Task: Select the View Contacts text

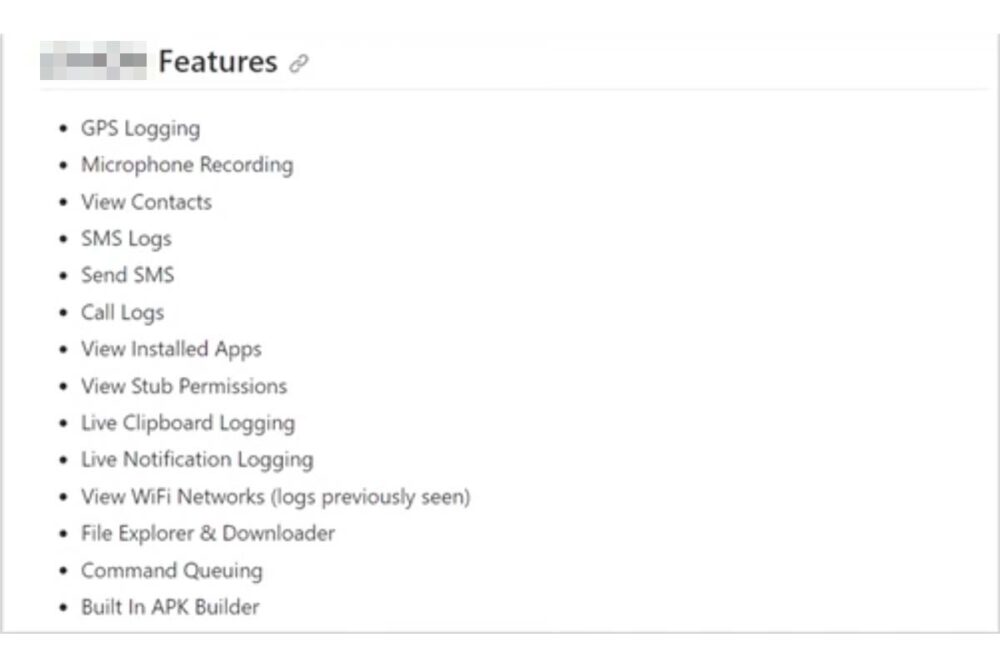Action: point(146,202)
